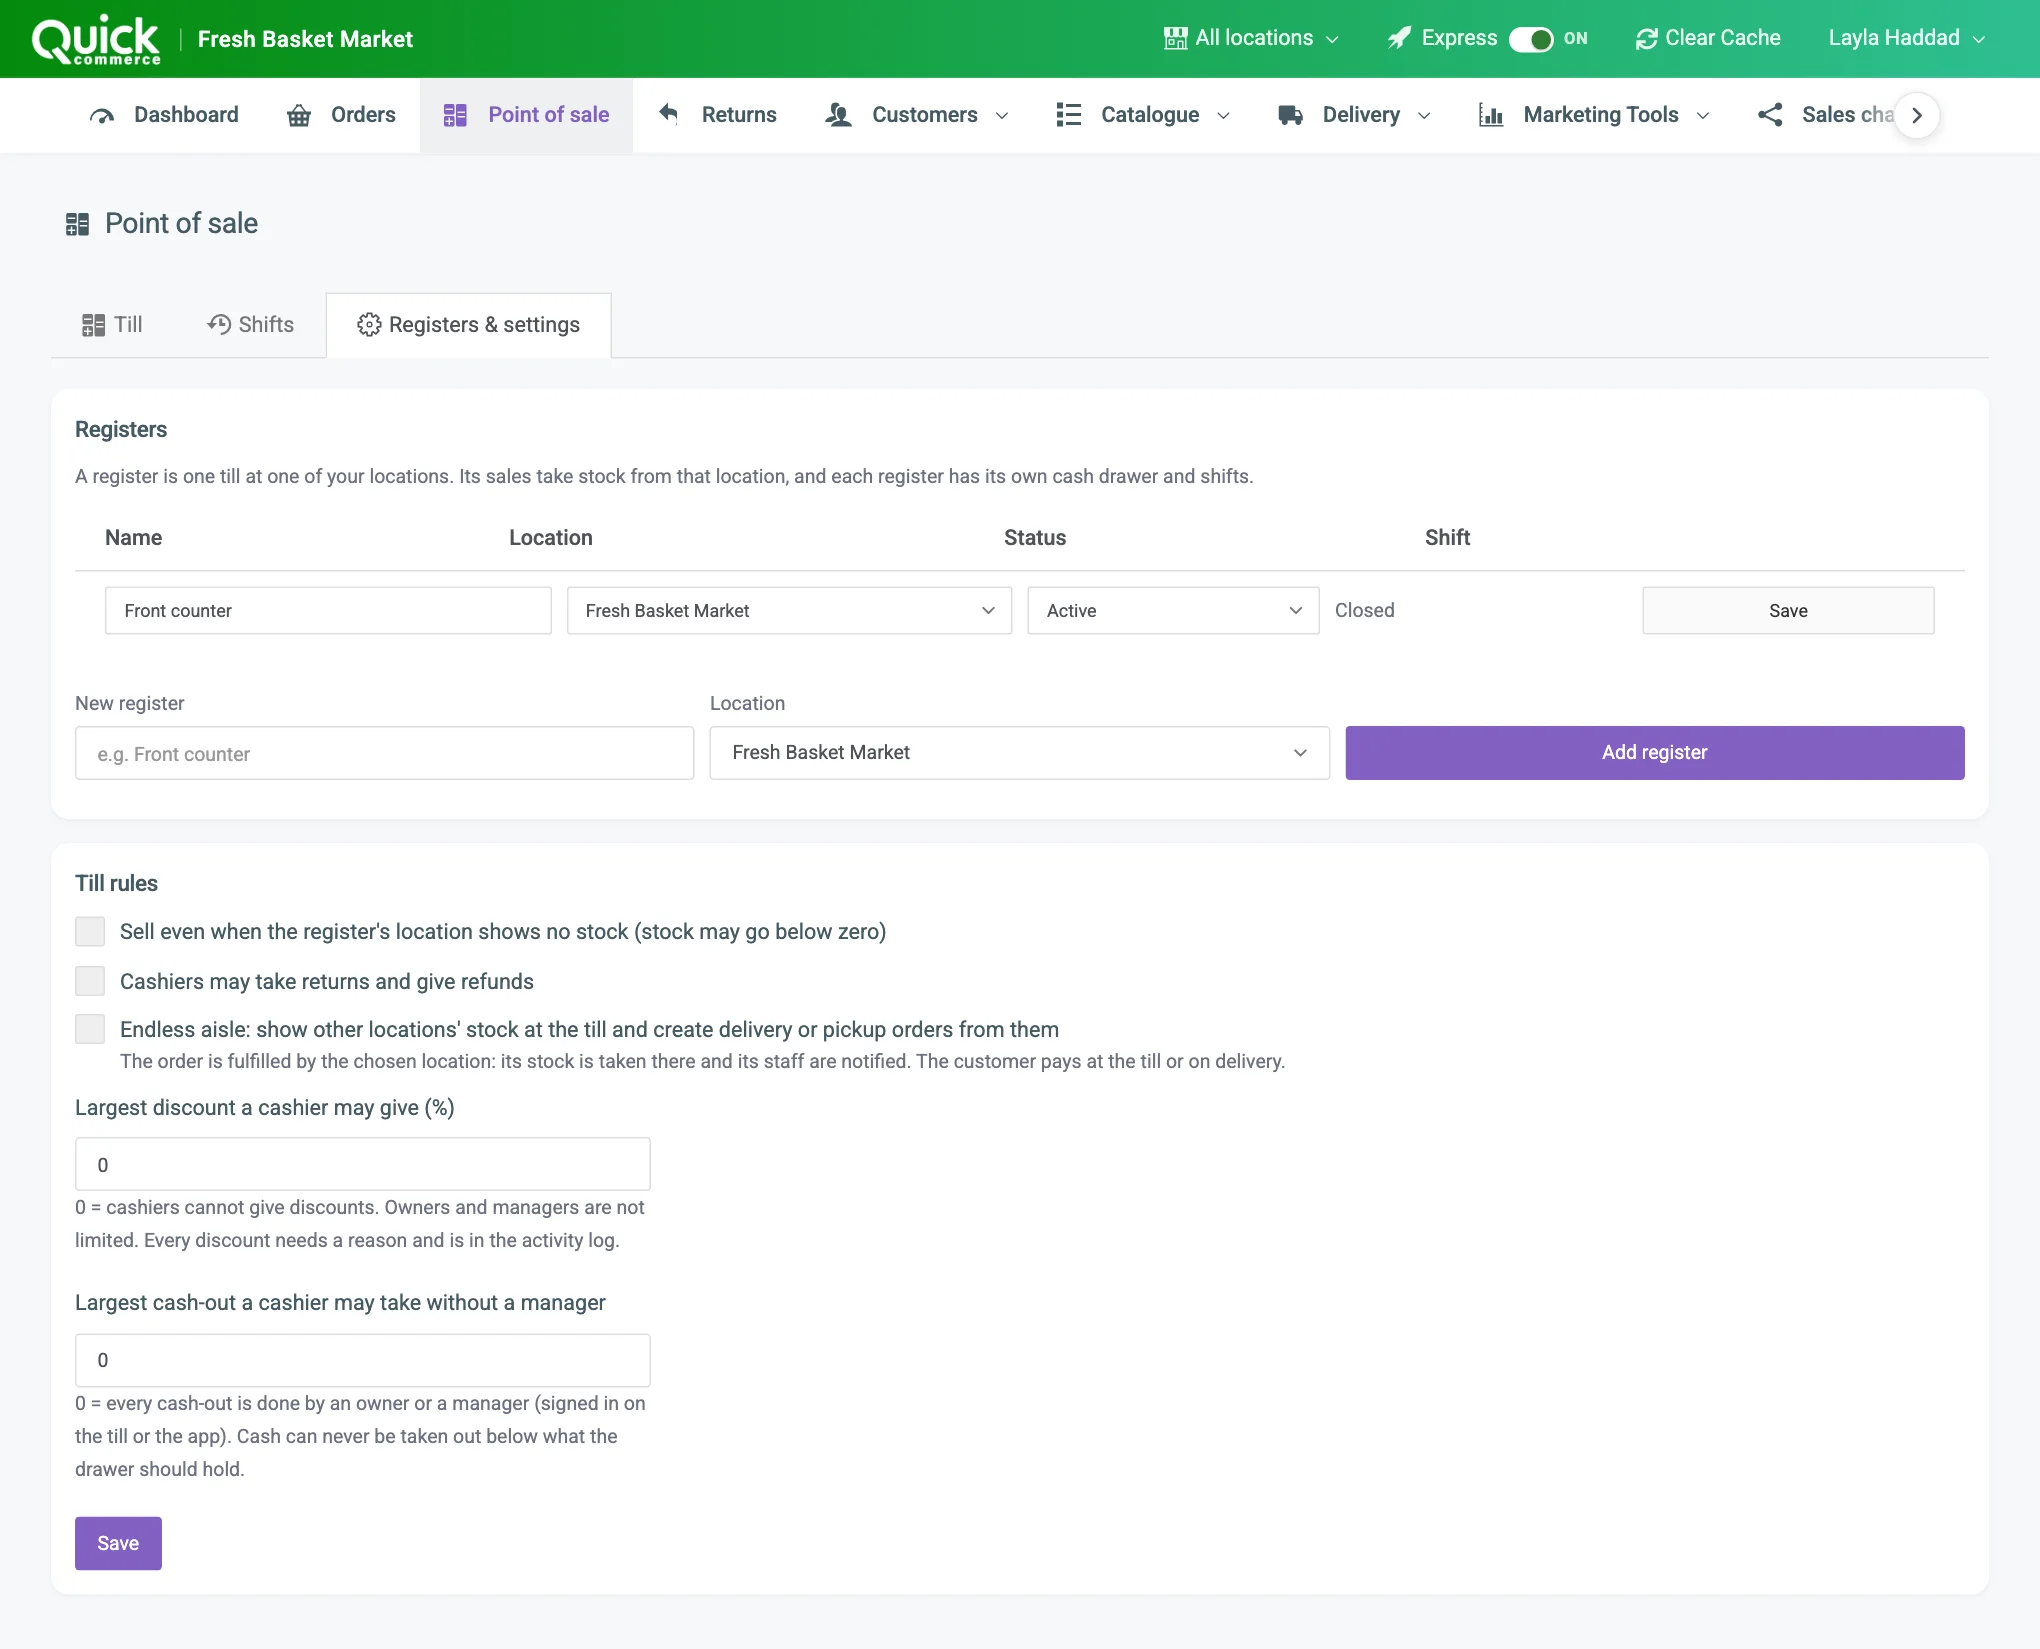
Task: Save the Front counter register row
Action: [1788, 610]
